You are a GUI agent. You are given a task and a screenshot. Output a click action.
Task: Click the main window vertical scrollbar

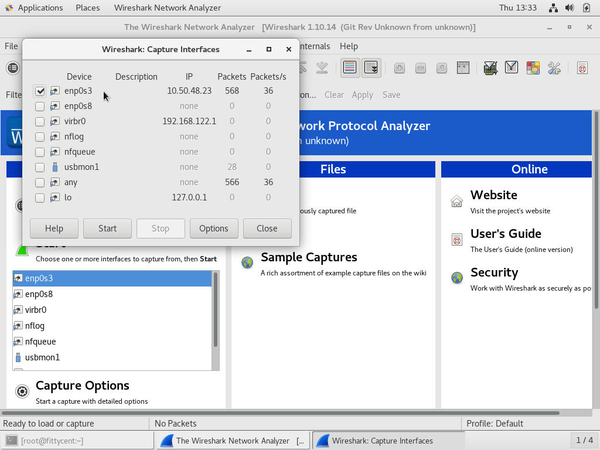click(596, 210)
